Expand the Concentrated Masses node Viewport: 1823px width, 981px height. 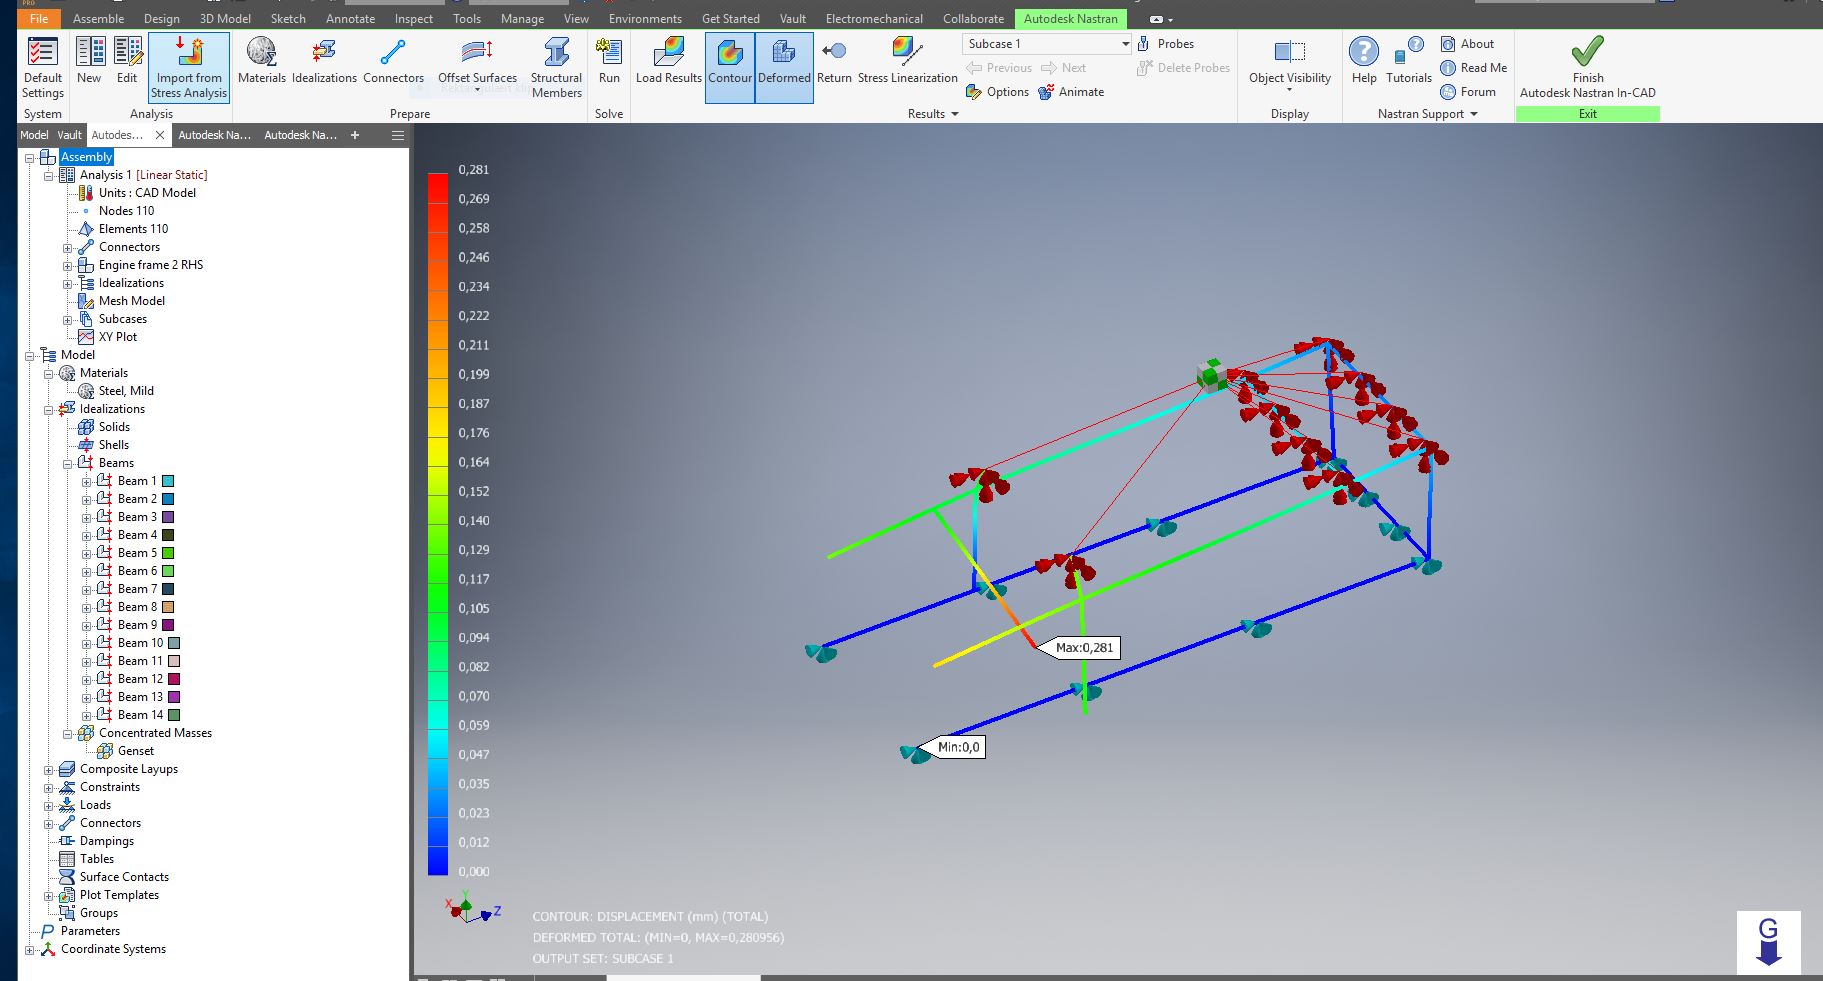tap(68, 732)
